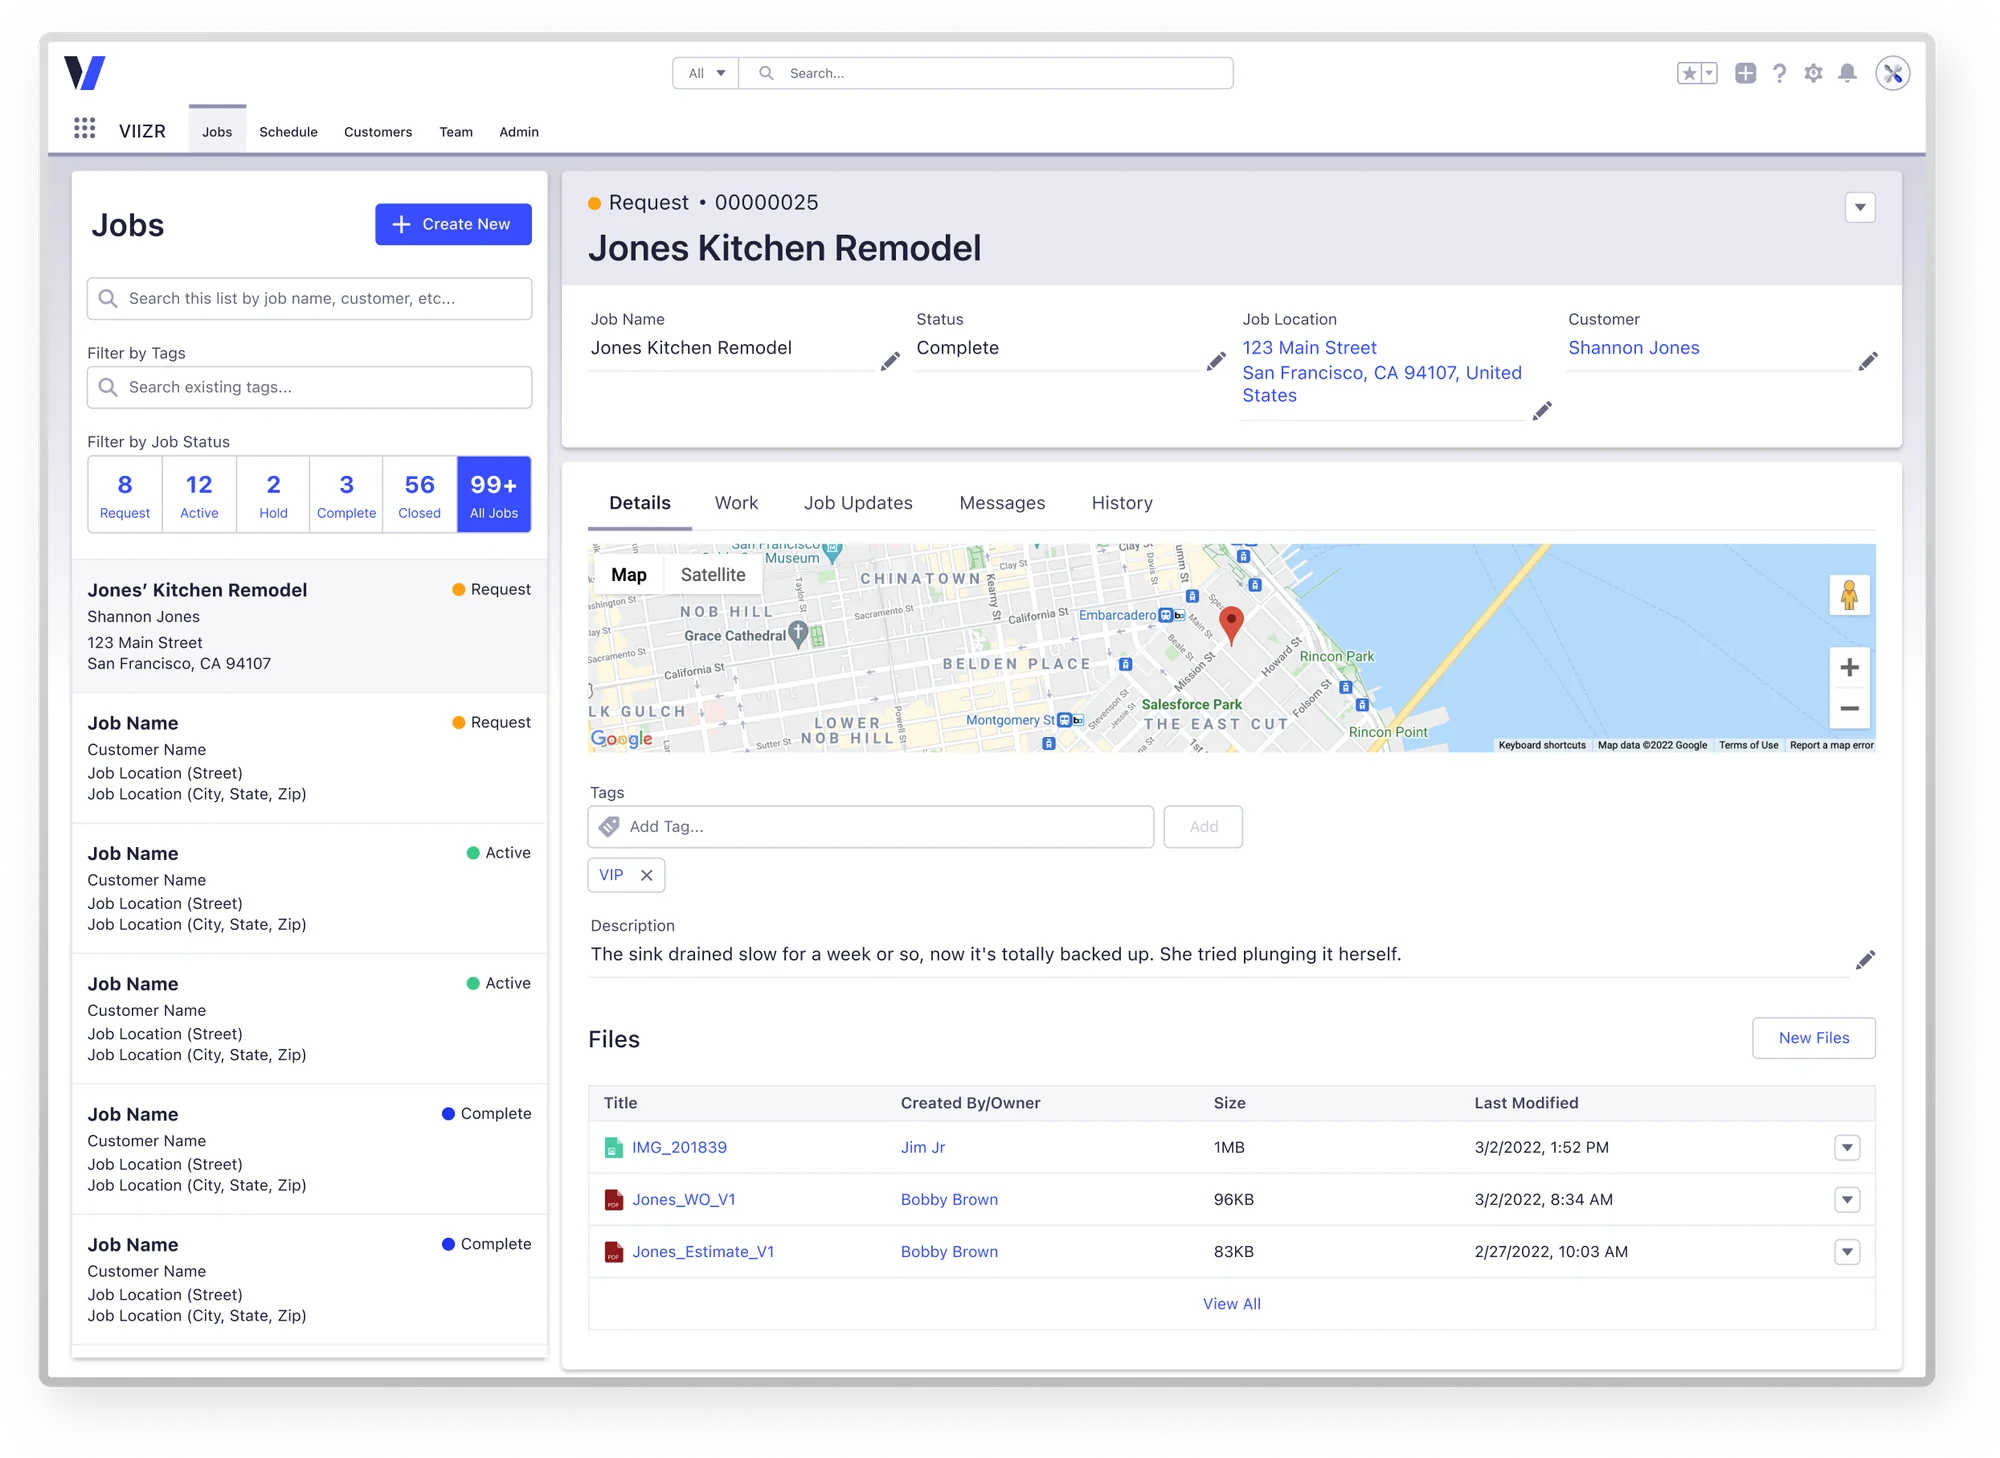Click the job list search field

[x=309, y=299]
